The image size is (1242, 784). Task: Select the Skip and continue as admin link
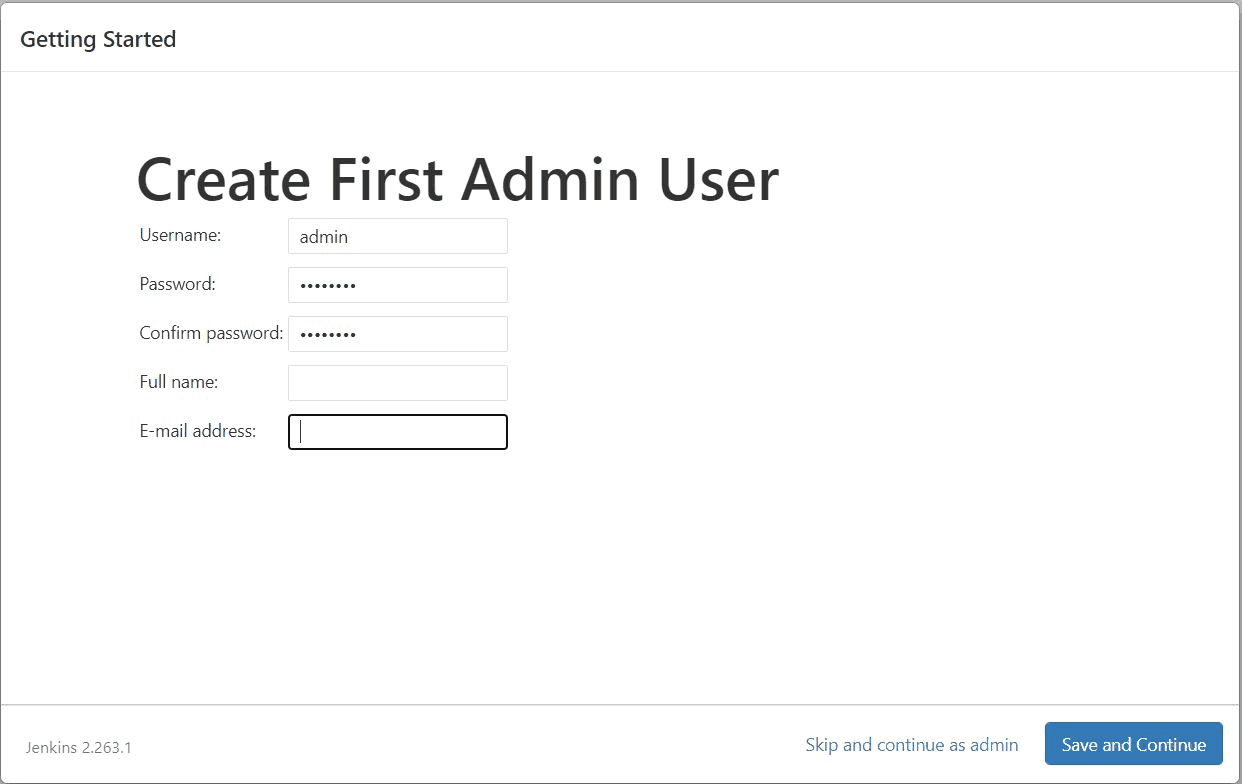tap(911, 744)
